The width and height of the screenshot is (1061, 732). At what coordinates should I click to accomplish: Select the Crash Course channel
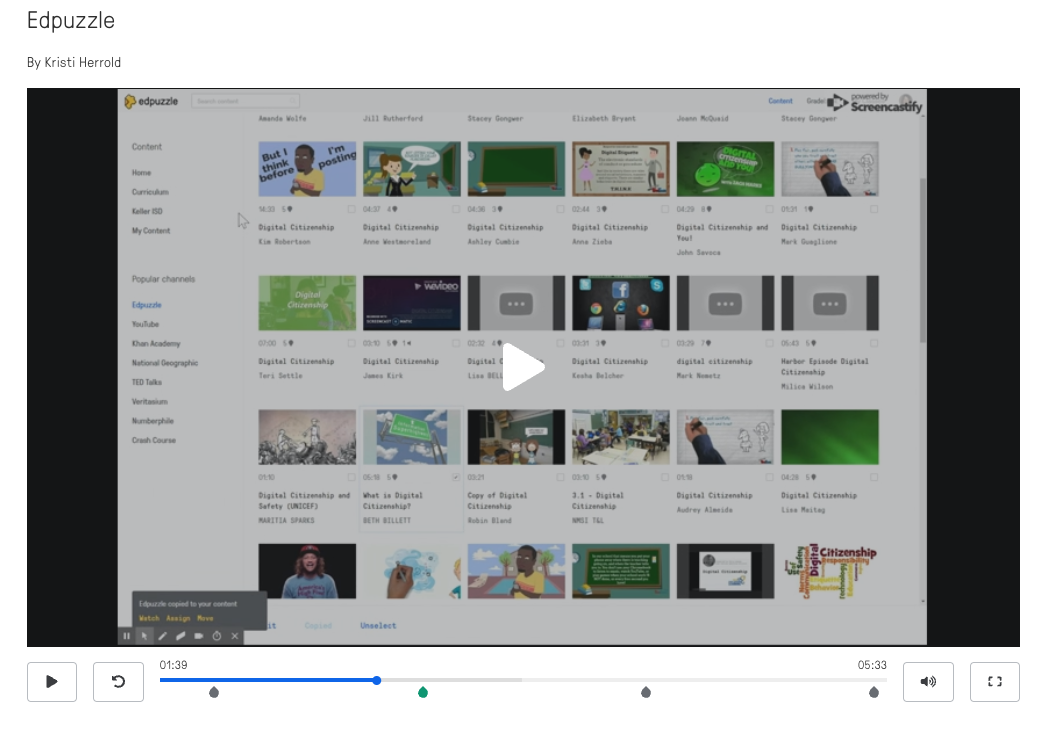tap(154, 440)
